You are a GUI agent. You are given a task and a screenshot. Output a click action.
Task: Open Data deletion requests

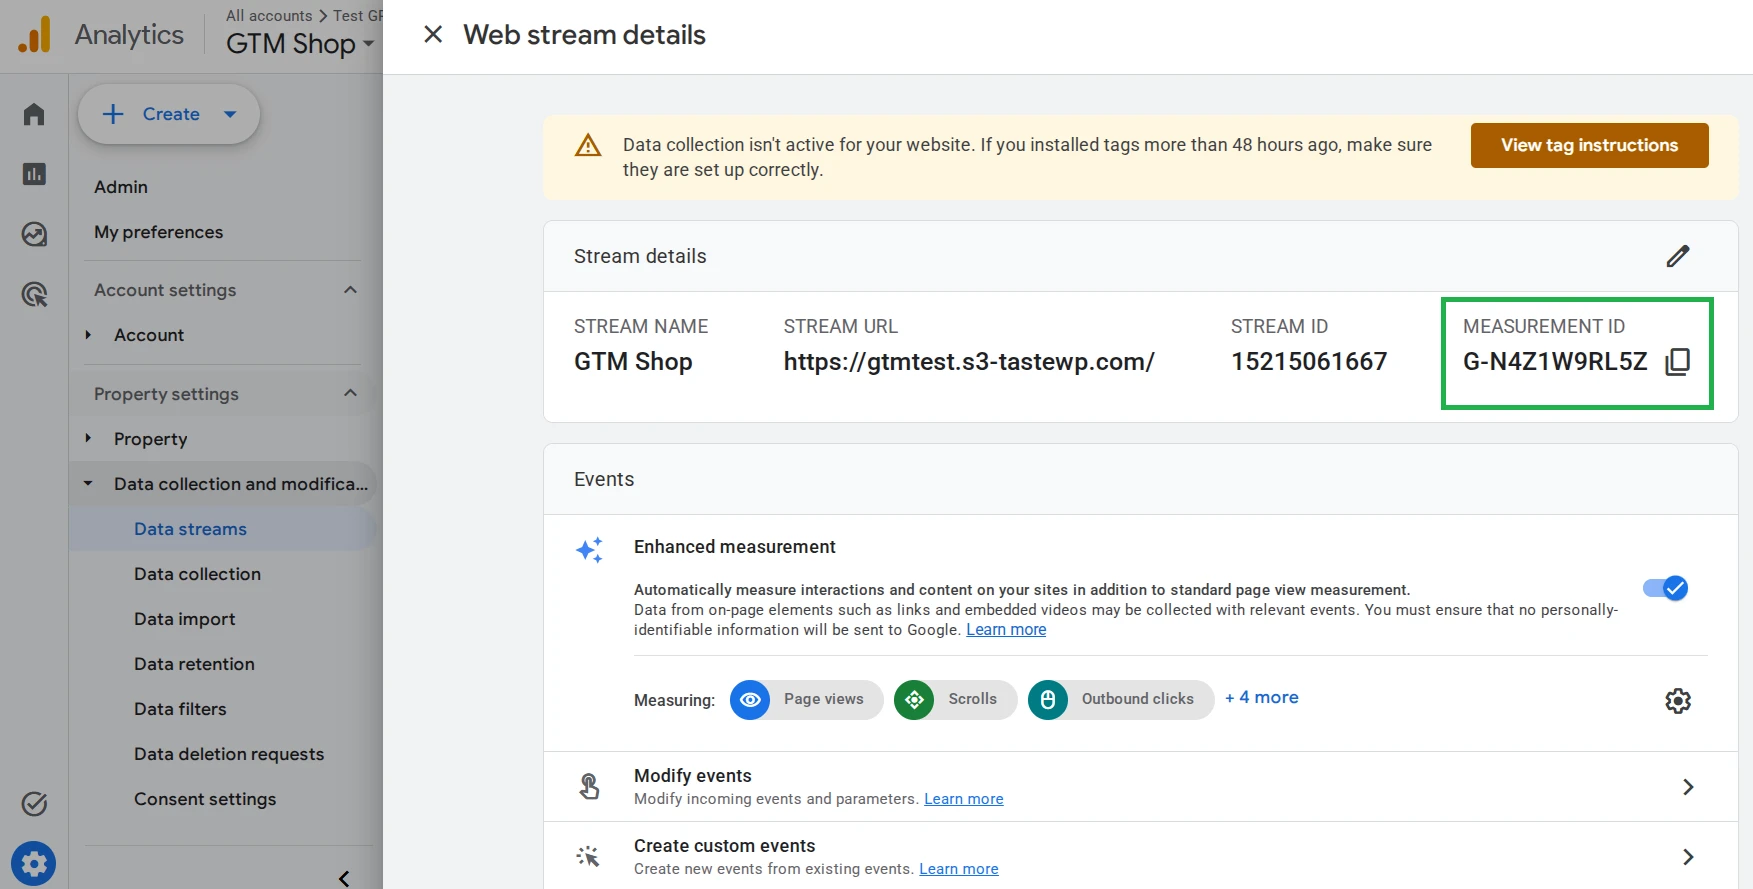coord(229,754)
